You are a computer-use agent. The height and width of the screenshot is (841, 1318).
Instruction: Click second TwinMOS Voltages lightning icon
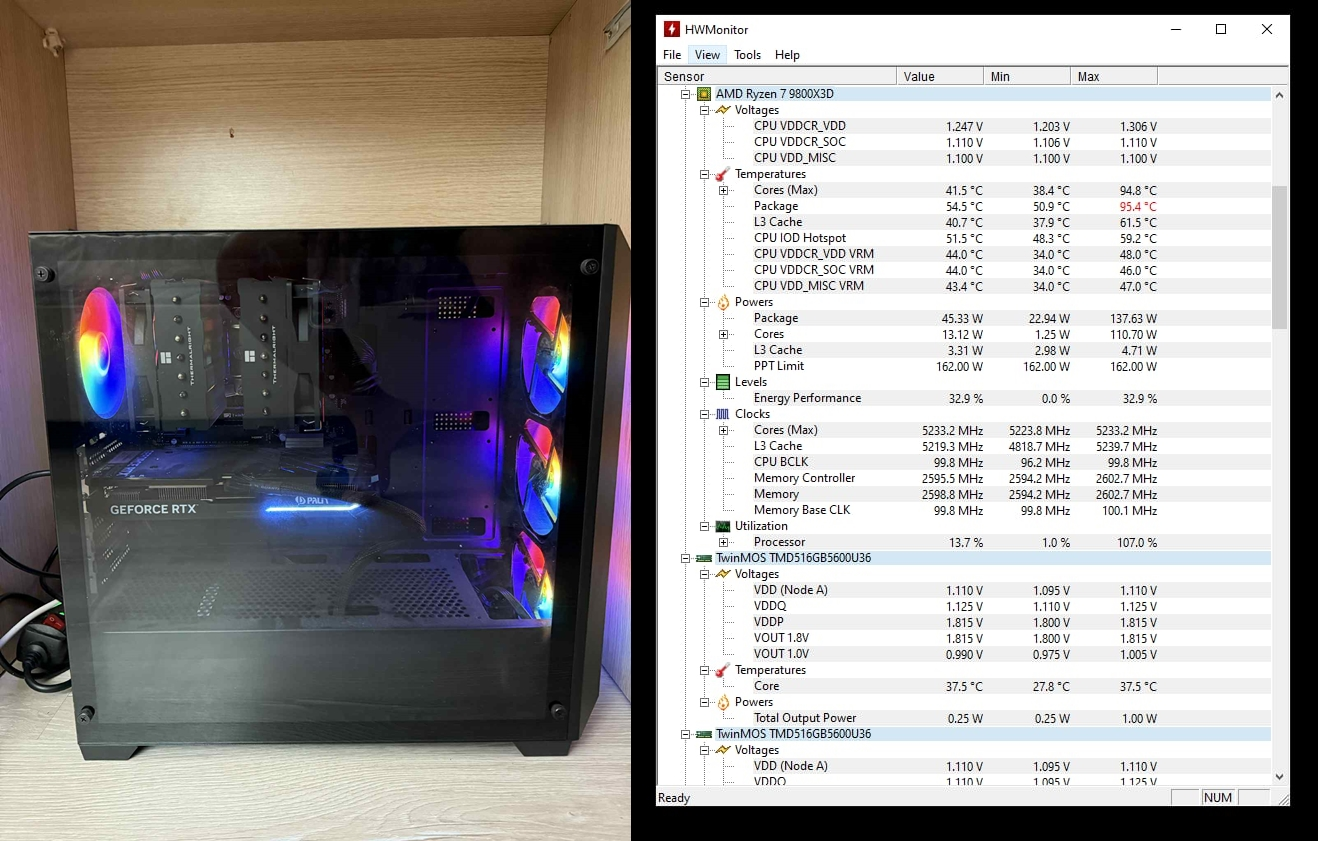(723, 750)
